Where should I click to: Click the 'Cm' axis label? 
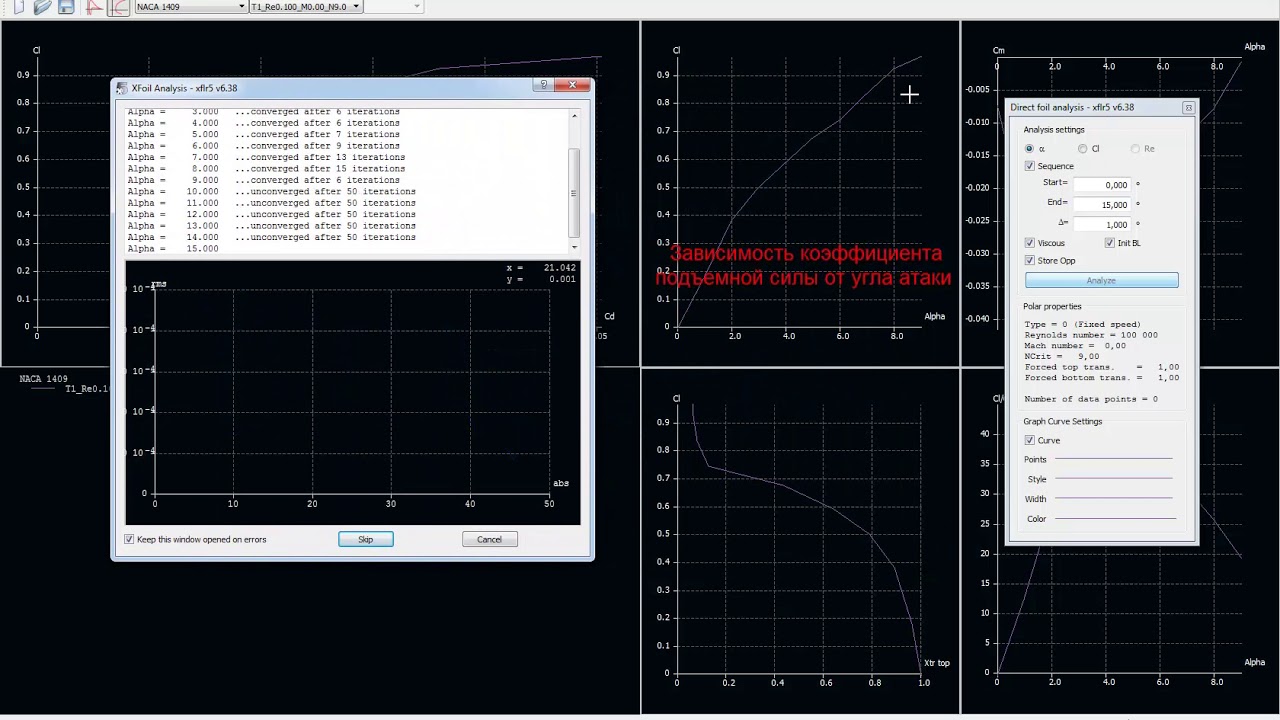coord(998,50)
